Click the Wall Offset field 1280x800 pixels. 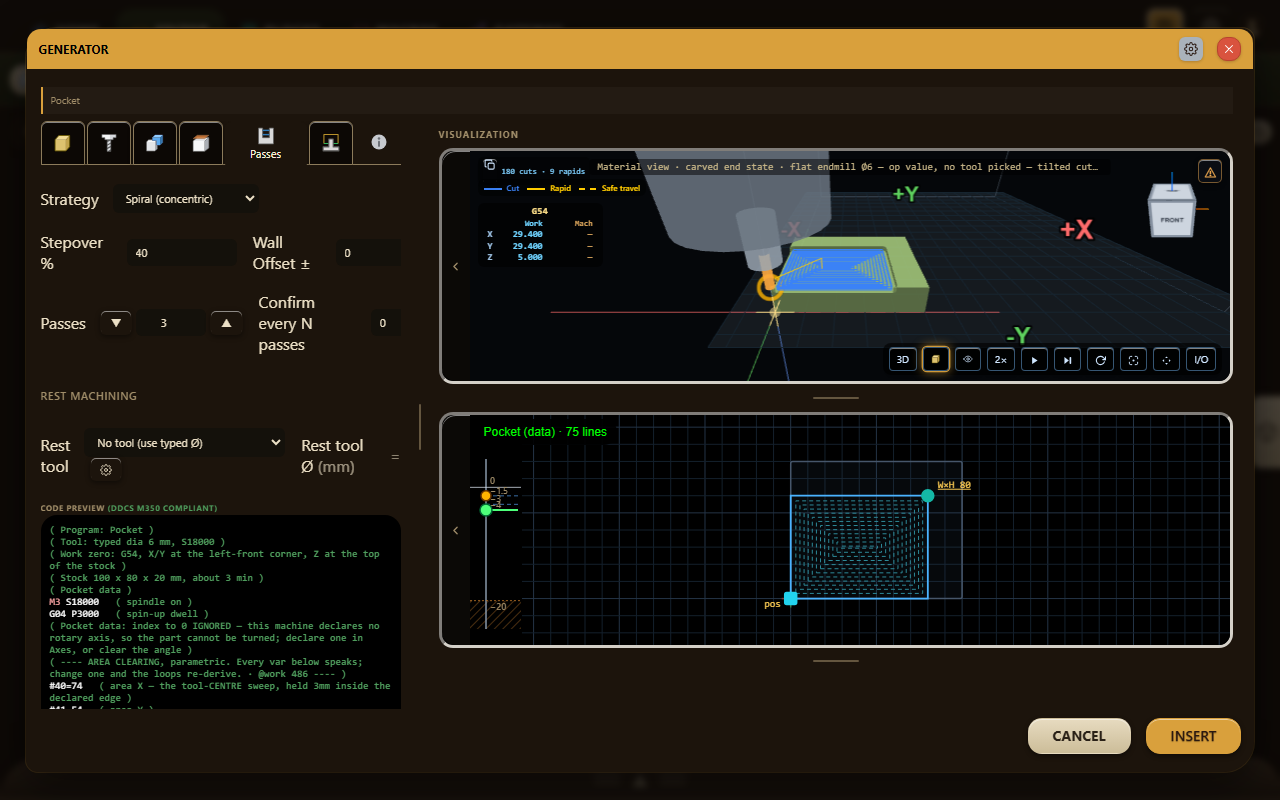click(367, 253)
